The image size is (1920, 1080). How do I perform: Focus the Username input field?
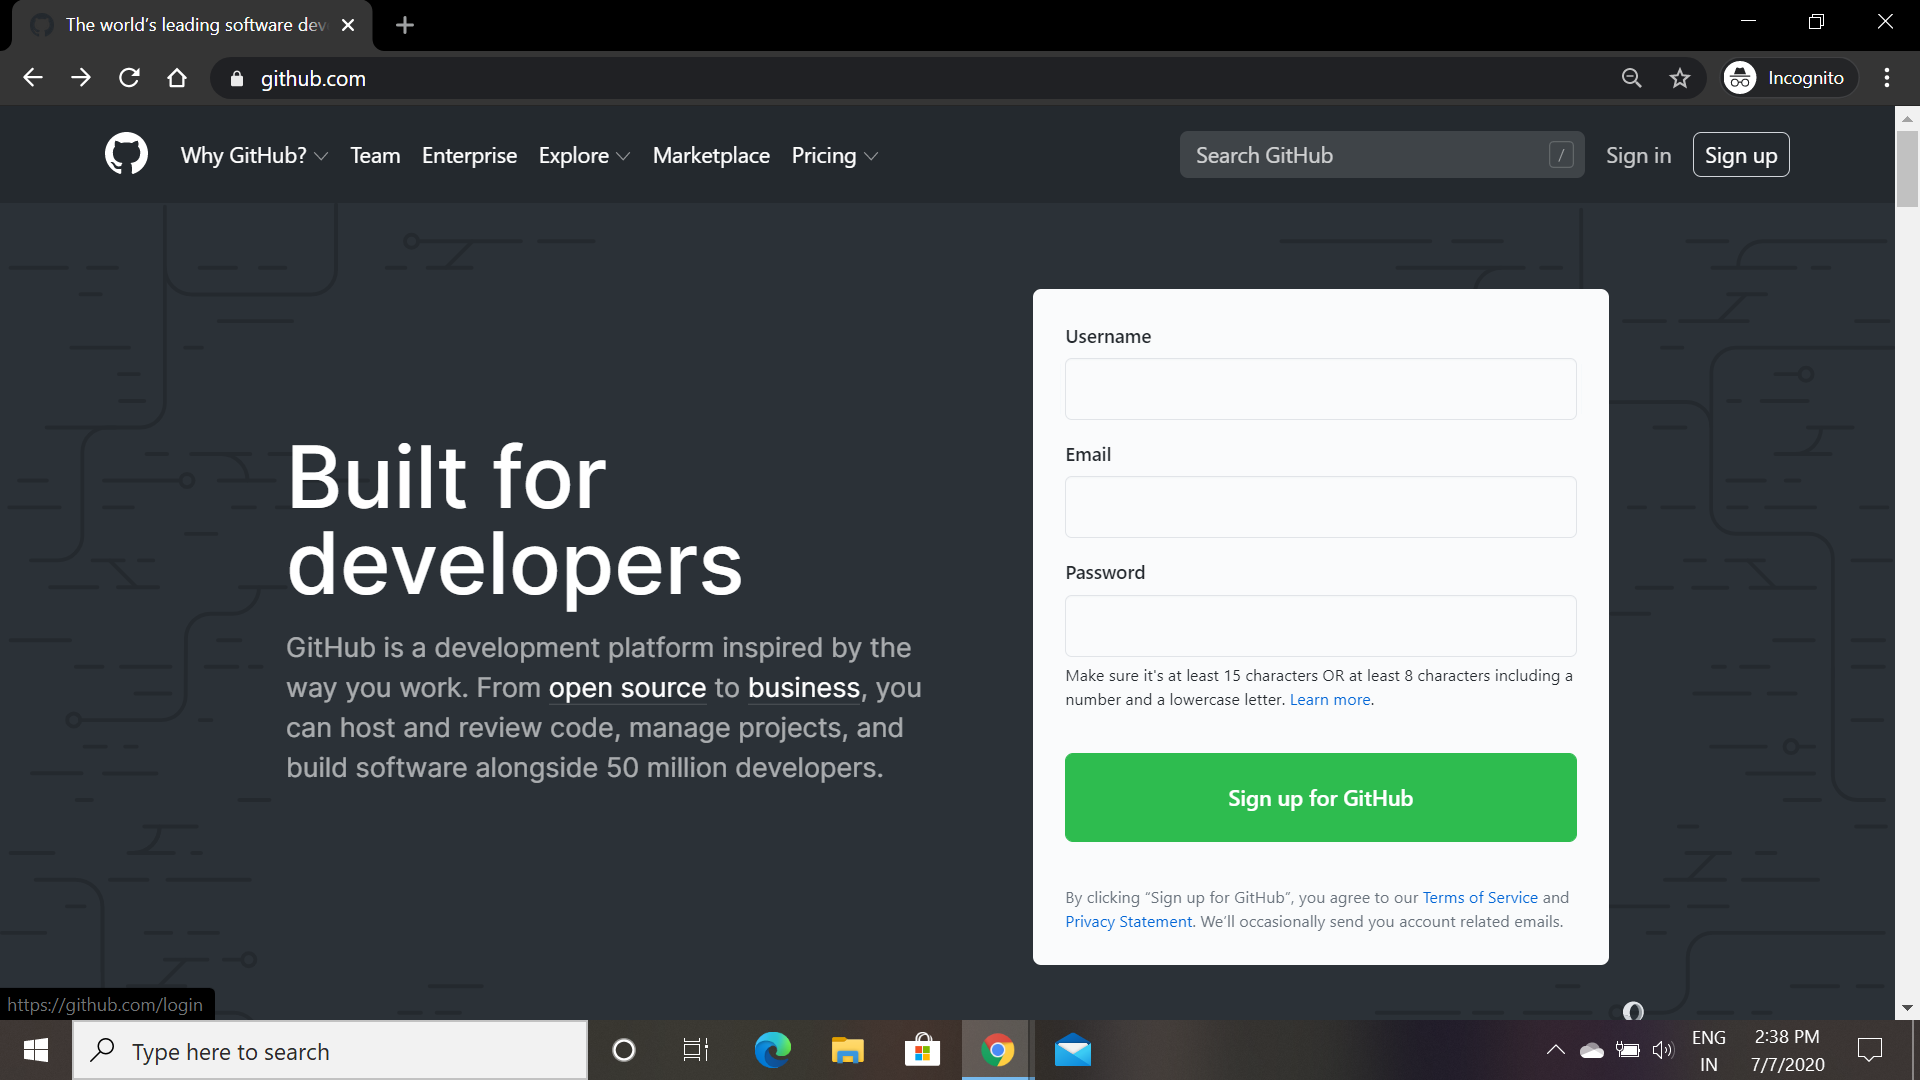coord(1320,389)
